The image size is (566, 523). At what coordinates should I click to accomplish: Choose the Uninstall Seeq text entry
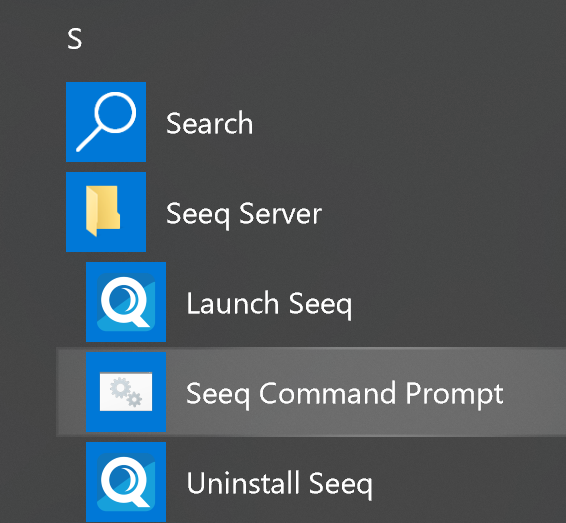(279, 484)
